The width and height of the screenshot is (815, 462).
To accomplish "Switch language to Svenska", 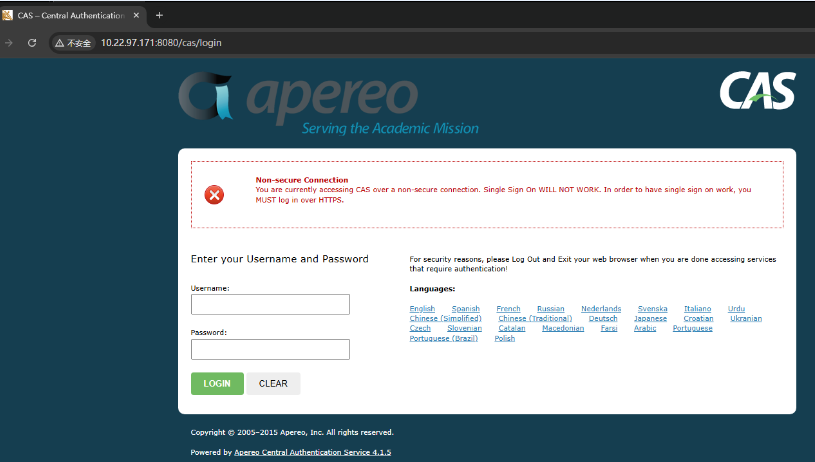I will click(x=652, y=309).
